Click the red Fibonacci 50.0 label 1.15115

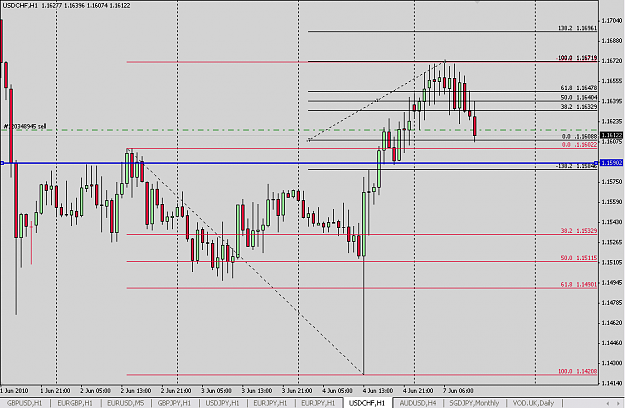(578, 258)
